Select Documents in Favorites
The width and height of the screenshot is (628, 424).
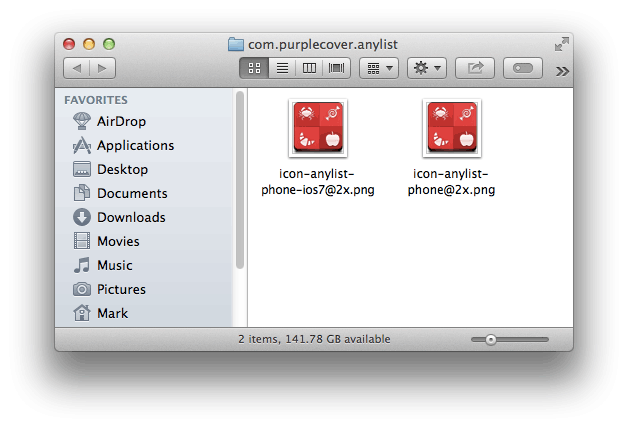click(132, 193)
